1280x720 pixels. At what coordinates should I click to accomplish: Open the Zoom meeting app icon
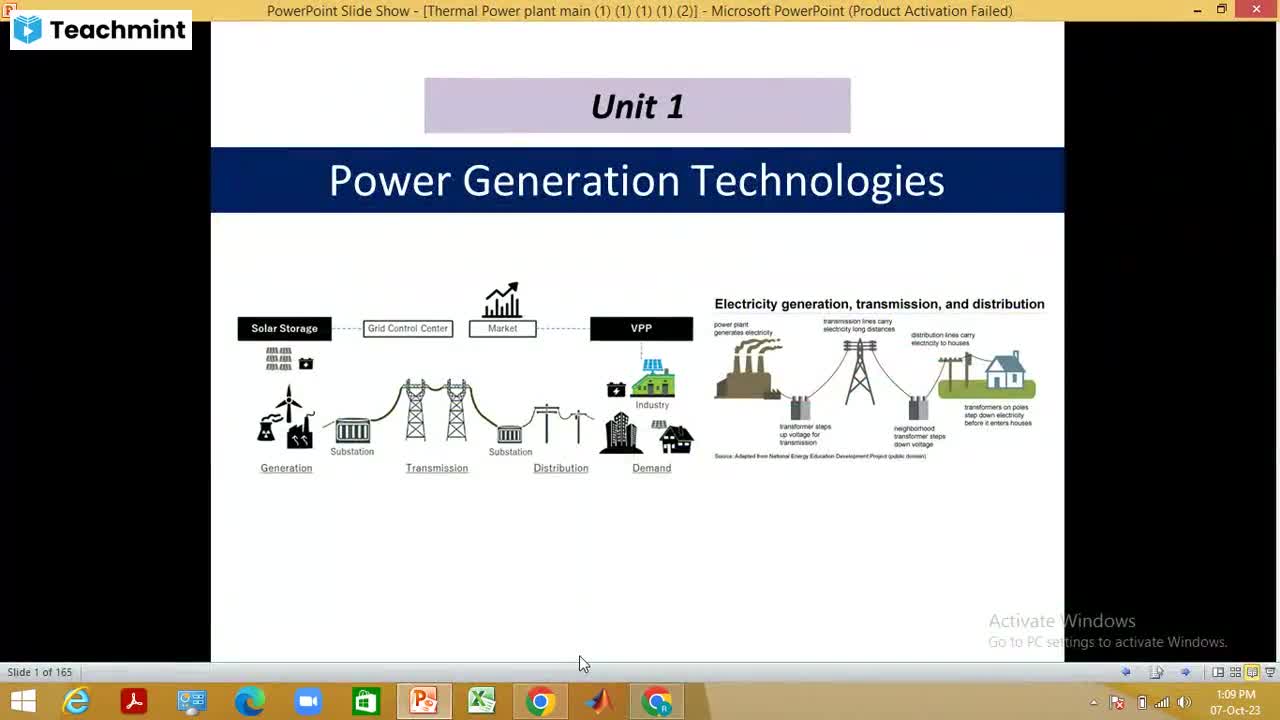coord(308,702)
